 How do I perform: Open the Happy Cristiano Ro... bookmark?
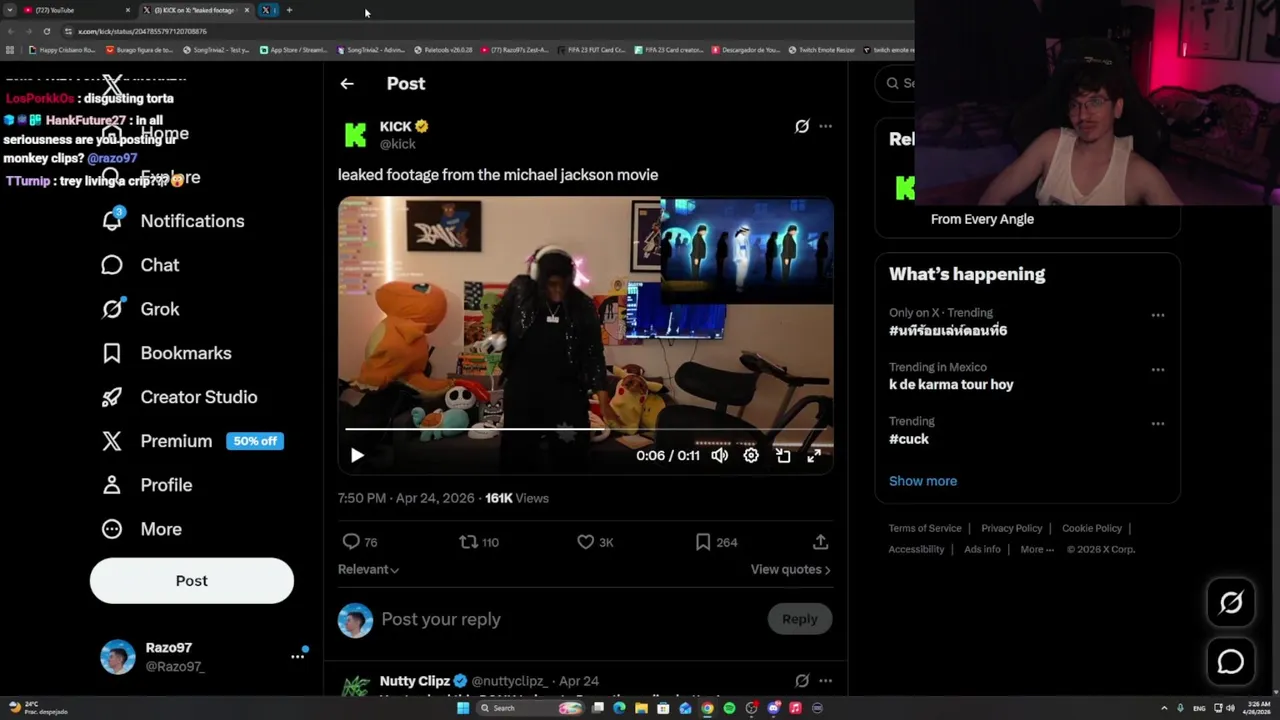pyautogui.click(x=62, y=50)
